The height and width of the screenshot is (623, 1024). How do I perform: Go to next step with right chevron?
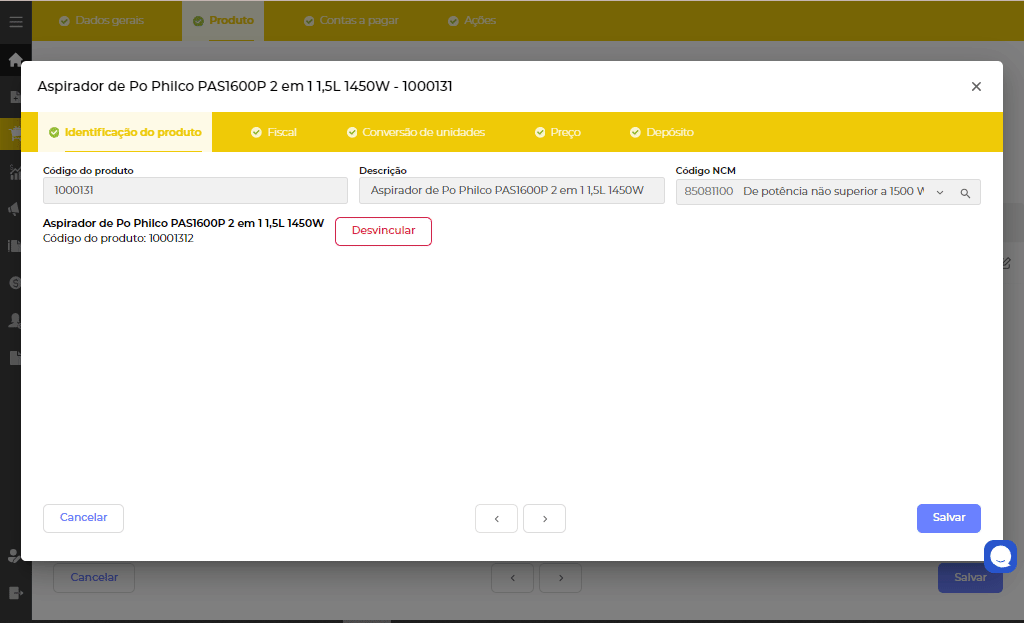coord(544,519)
